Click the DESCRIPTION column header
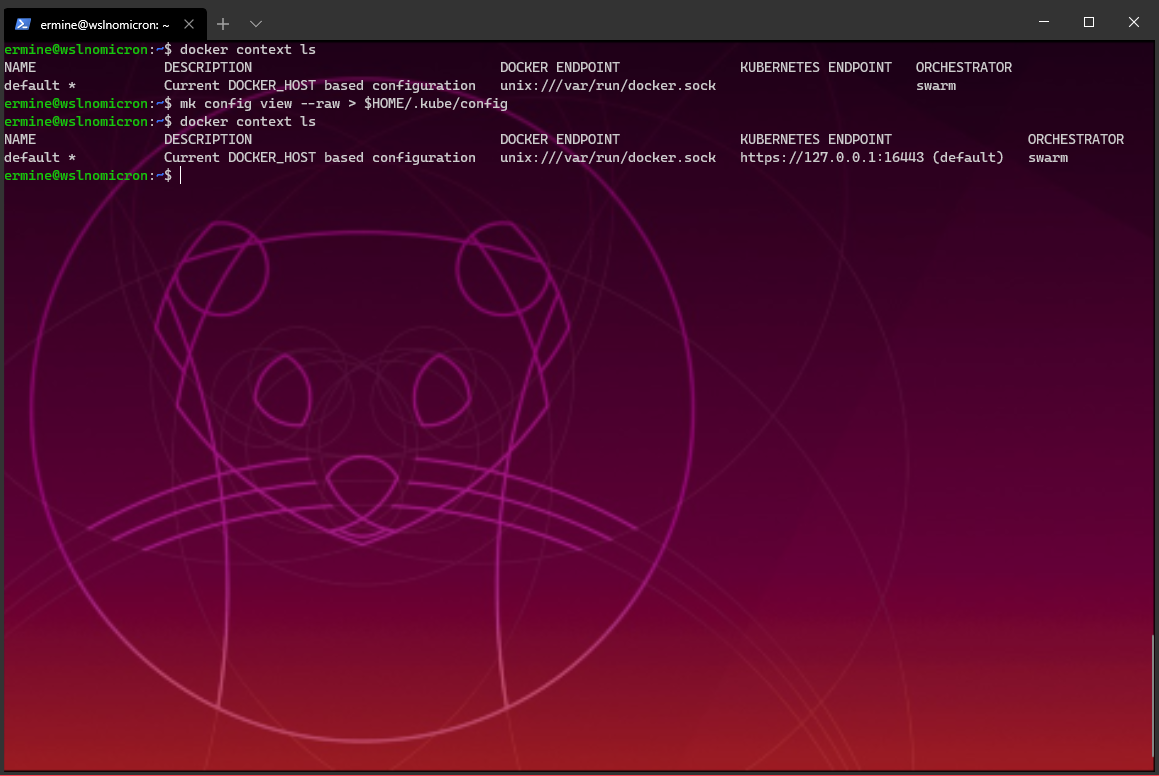This screenshot has height=776, width=1159. pyautogui.click(x=207, y=139)
